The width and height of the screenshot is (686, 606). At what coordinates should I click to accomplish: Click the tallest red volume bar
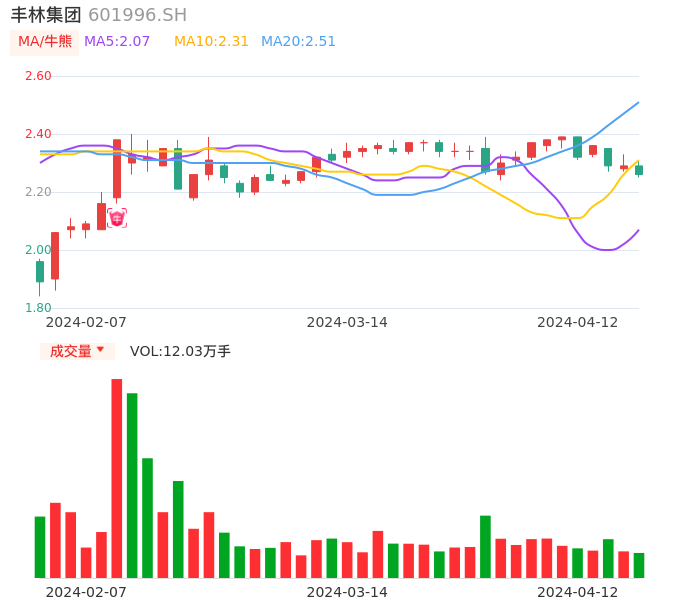(x=117, y=478)
